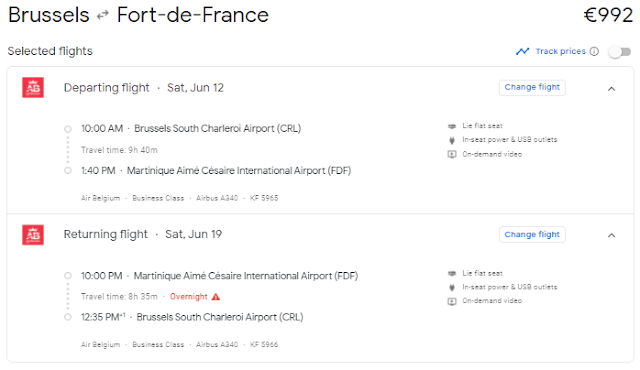Change flight for the departing Jun 12 trip
The height and width of the screenshot is (370, 640).
point(532,87)
